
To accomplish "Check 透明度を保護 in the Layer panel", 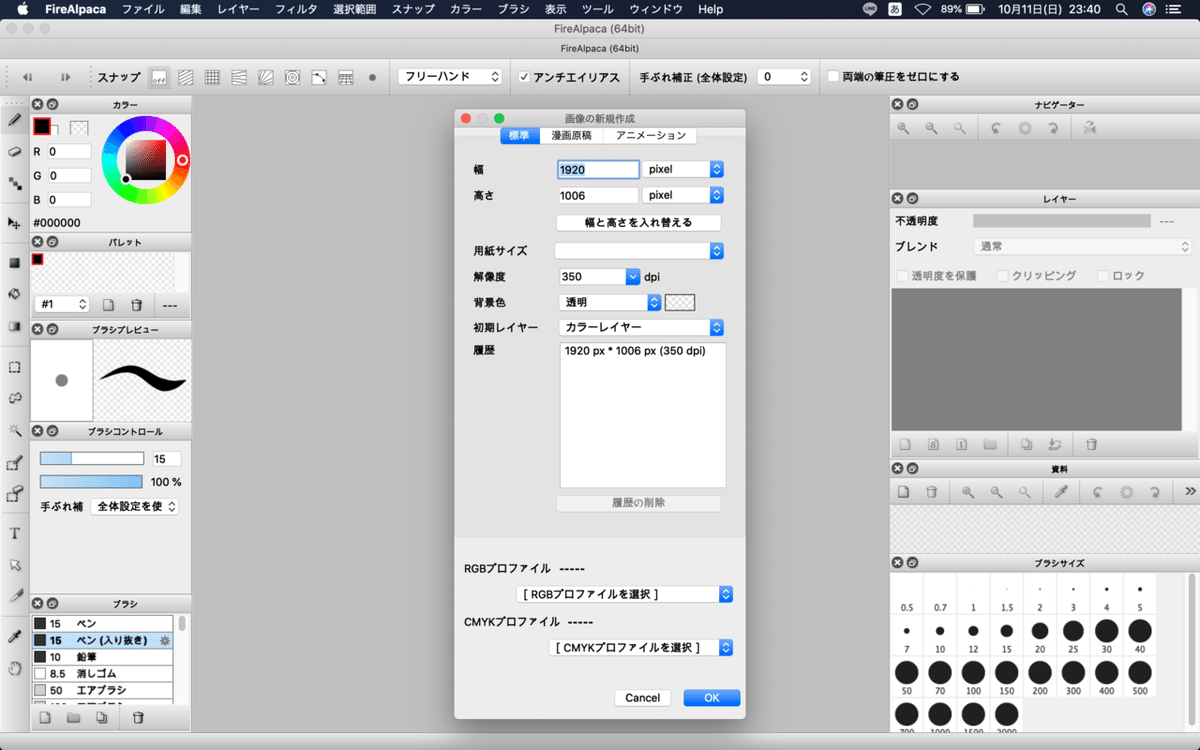I will [902, 275].
